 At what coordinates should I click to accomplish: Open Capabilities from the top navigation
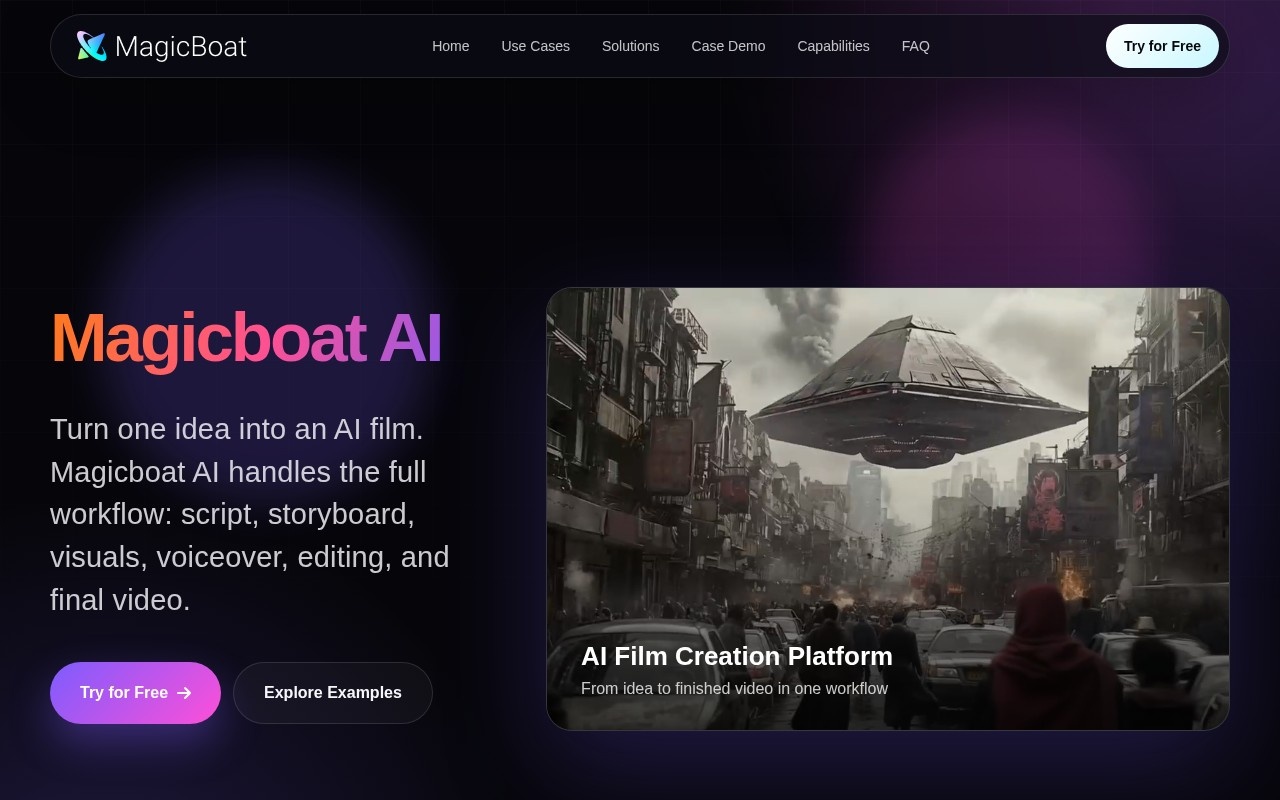(x=833, y=46)
